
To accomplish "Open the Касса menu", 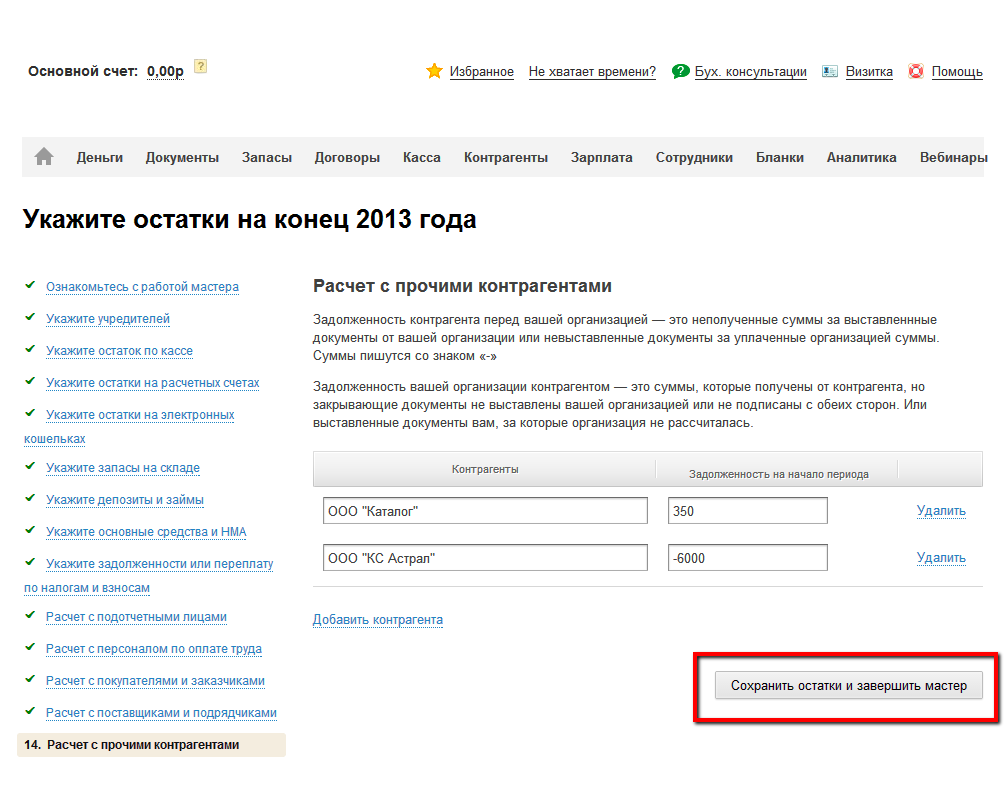I will pos(422,158).
